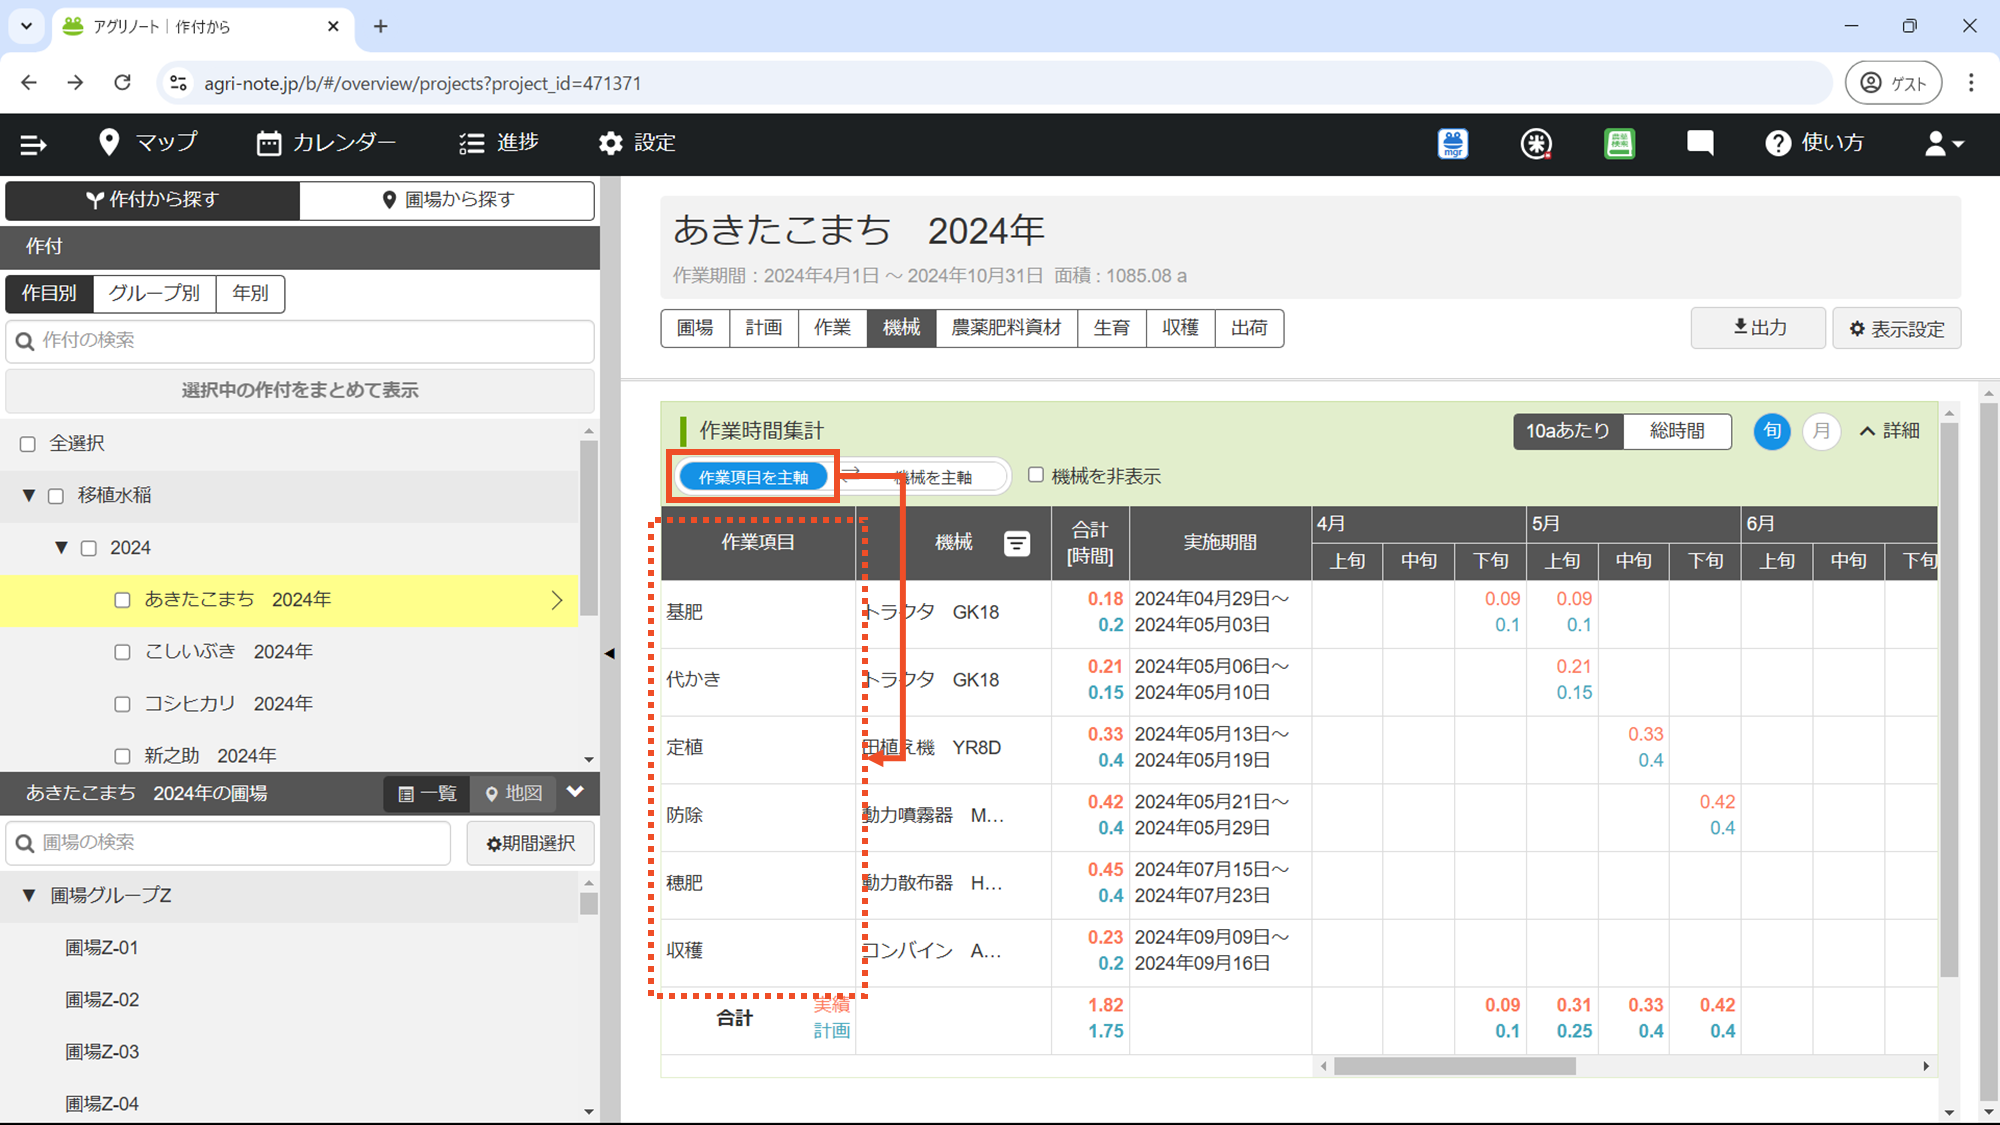The height and width of the screenshot is (1125, 2000).
Task: Check the 移植水稲 checkbox
Action: (56, 496)
